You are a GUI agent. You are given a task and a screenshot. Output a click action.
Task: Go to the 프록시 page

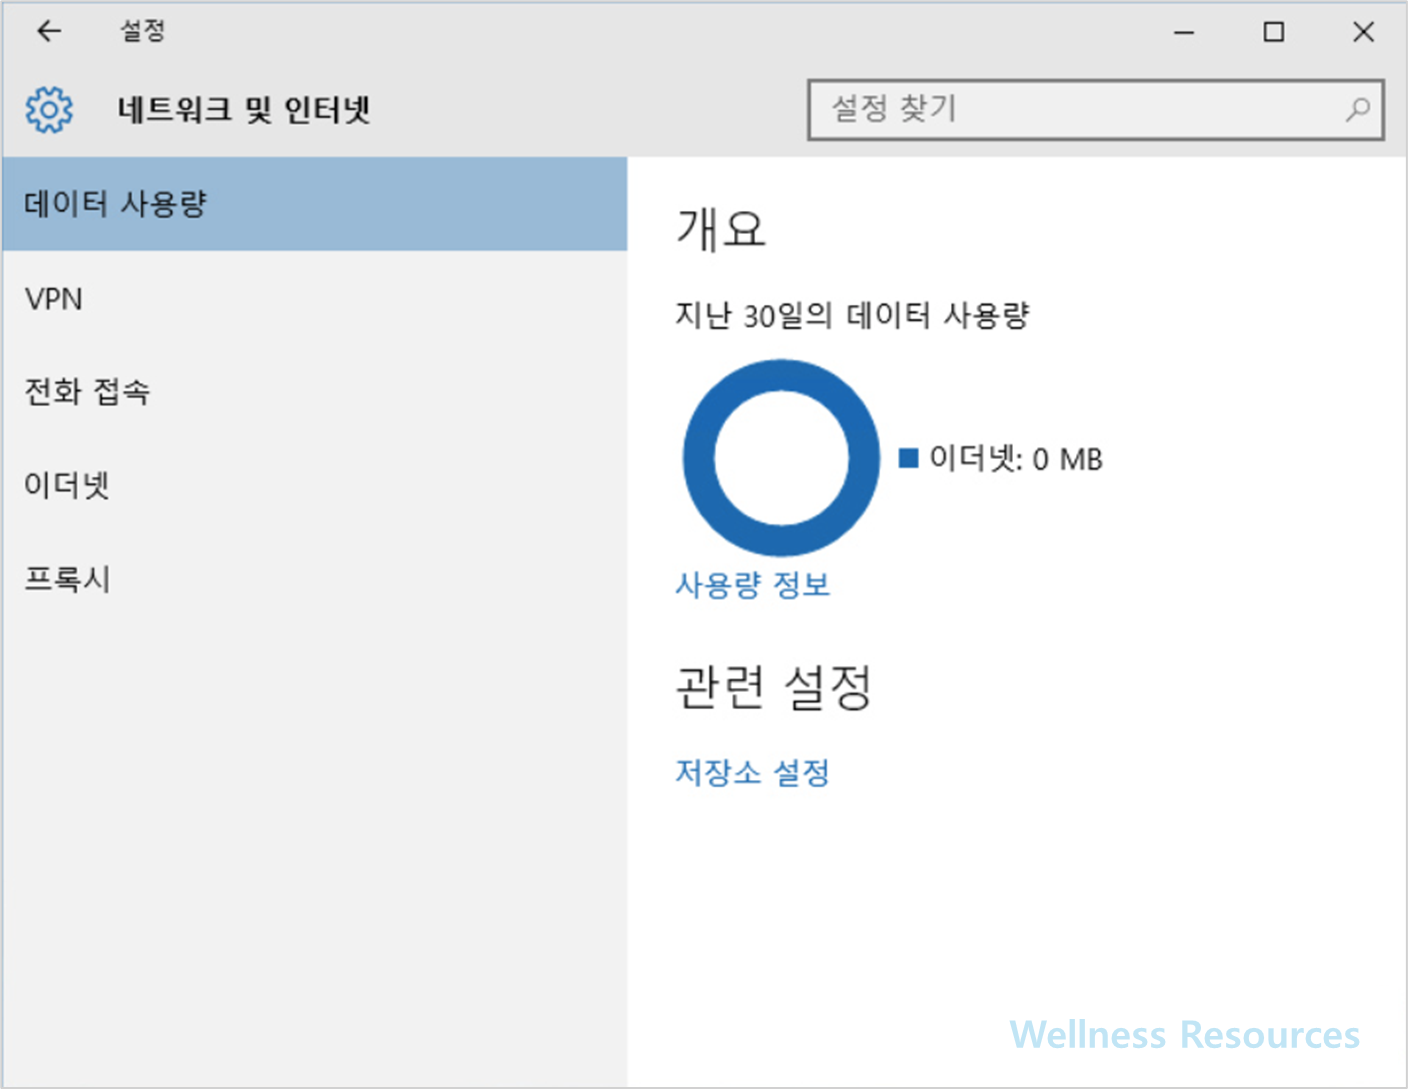(315, 578)
